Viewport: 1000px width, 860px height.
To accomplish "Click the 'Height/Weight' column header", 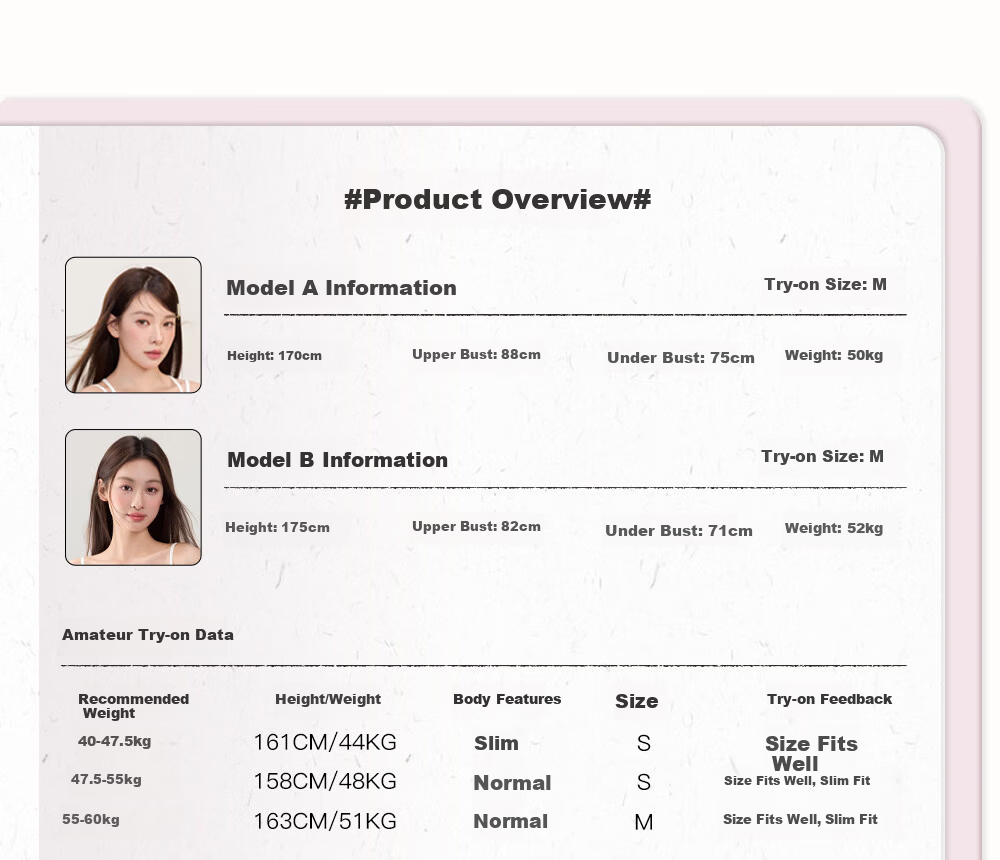I will click(x=328, y=699).
